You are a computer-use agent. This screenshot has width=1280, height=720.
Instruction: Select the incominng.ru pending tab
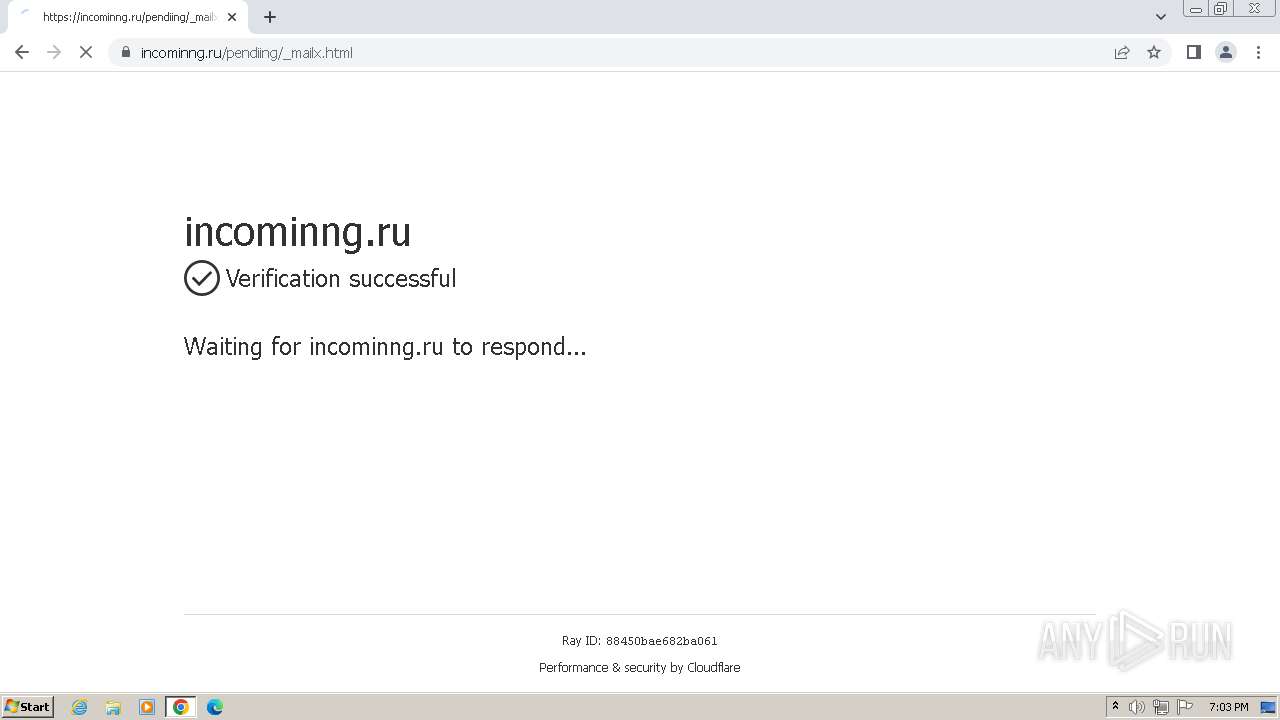click(x=128, y=17)
